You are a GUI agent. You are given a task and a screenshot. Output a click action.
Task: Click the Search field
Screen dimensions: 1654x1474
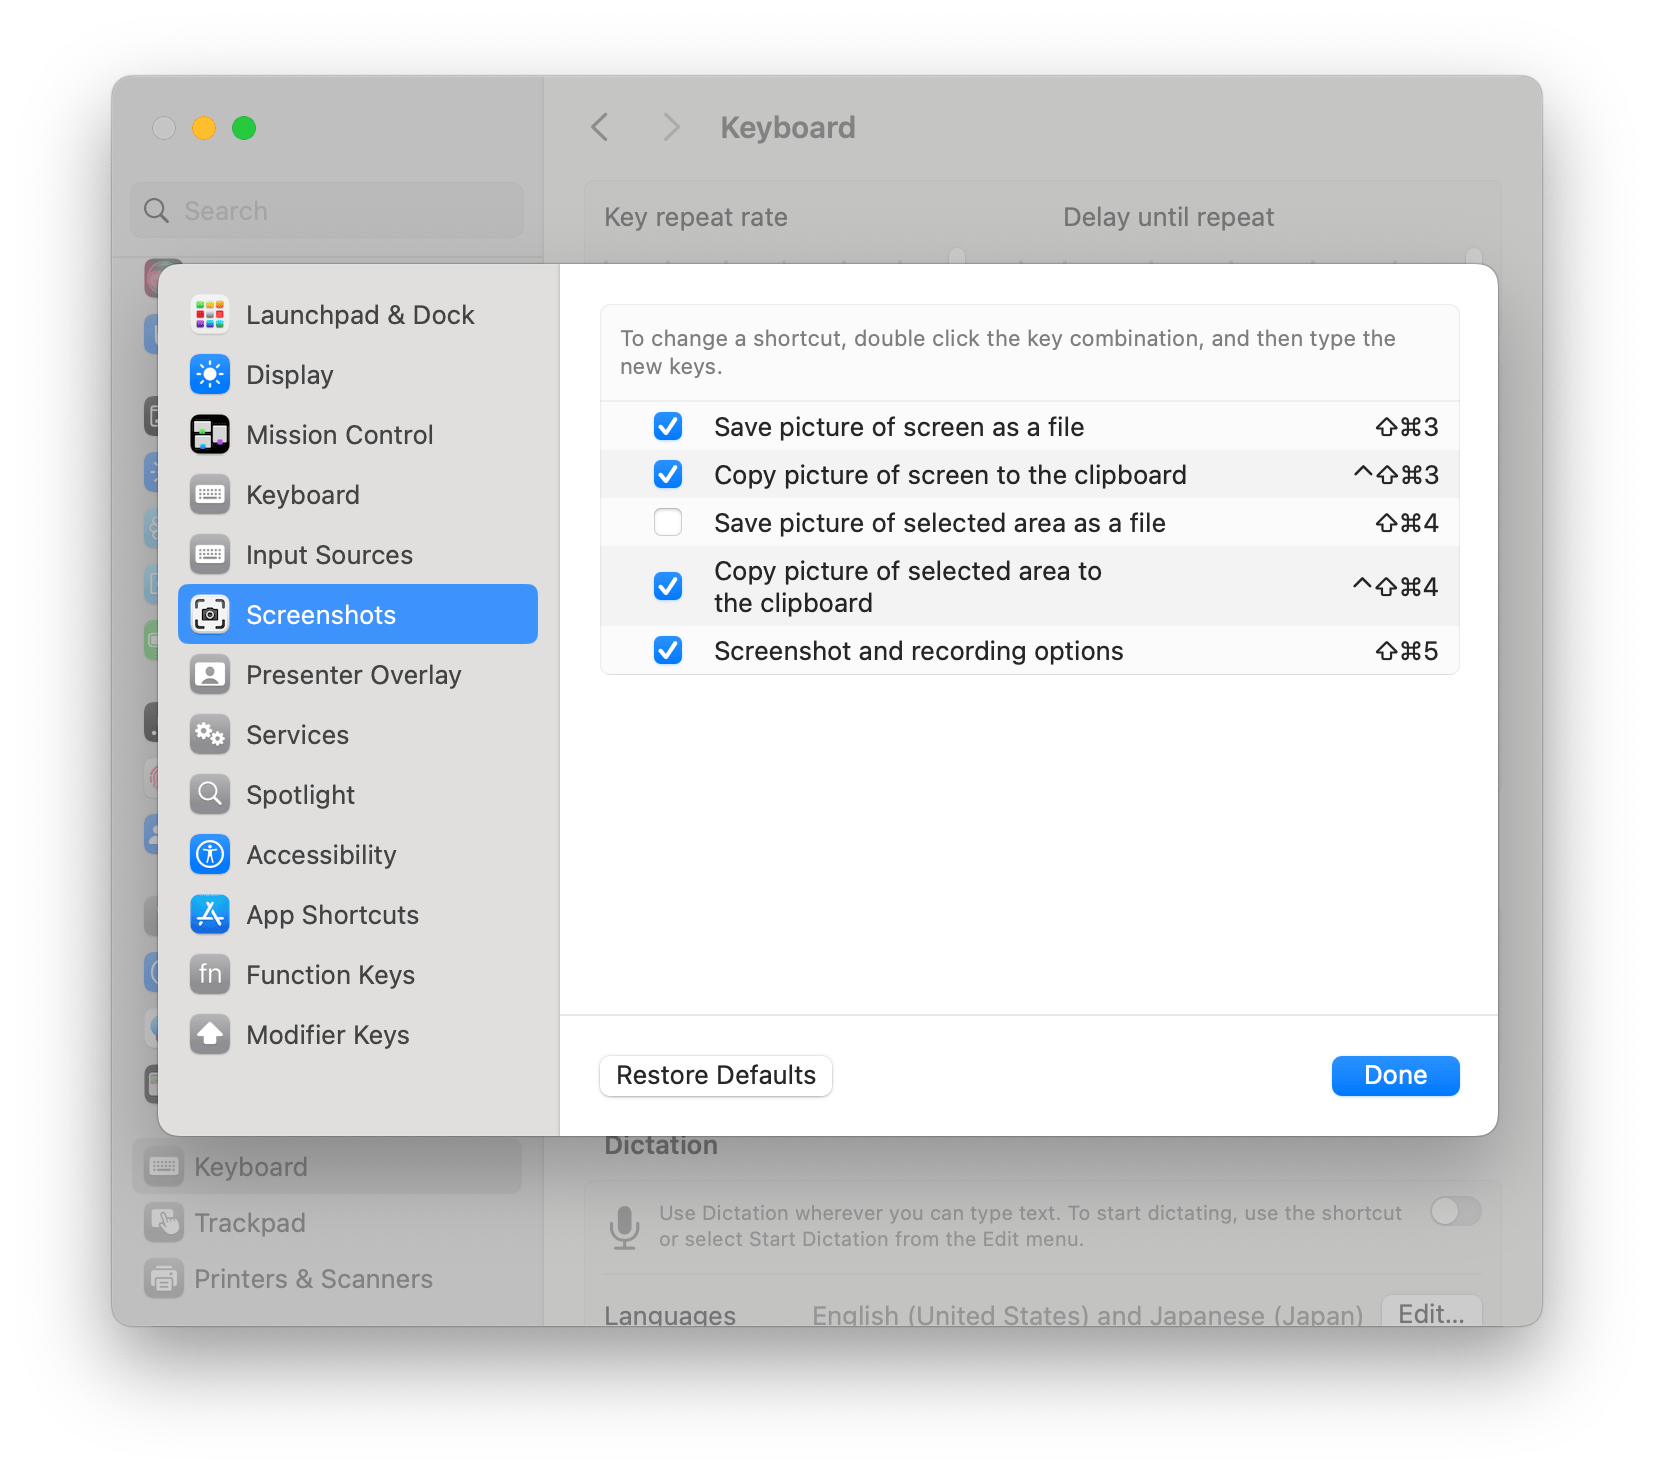point(326,210)
